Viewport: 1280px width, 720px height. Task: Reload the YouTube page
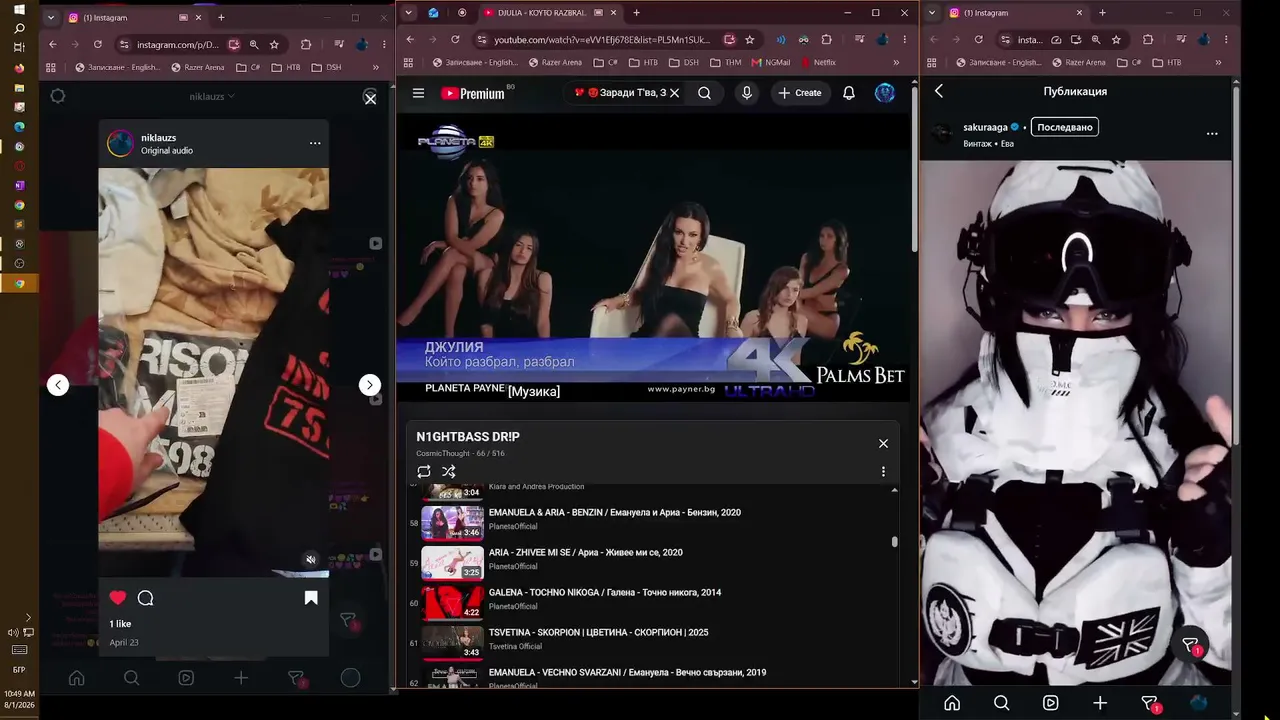click(x=455, y=40)
